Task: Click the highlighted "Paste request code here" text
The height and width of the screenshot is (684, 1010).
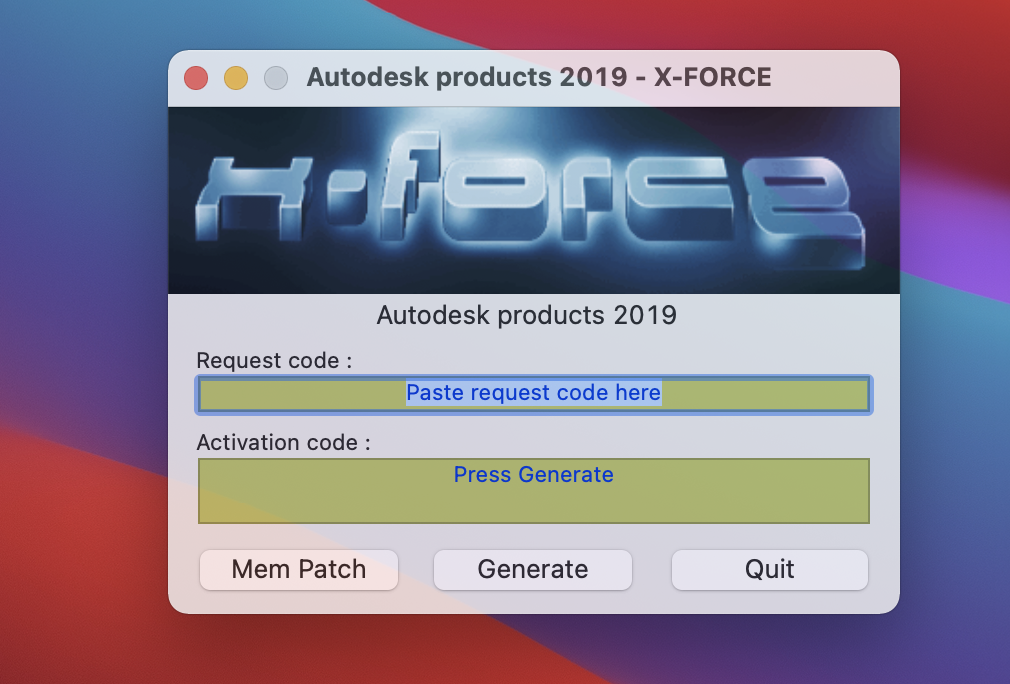Action: tap(533, 393)
